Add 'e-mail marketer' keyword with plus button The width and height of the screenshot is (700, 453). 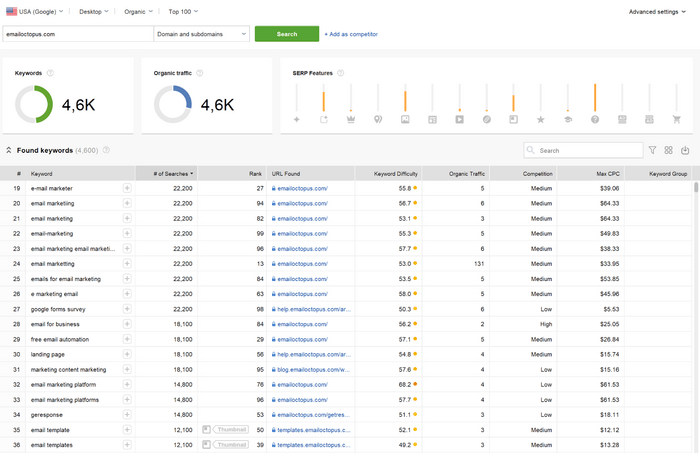click(x=127, y=188)
